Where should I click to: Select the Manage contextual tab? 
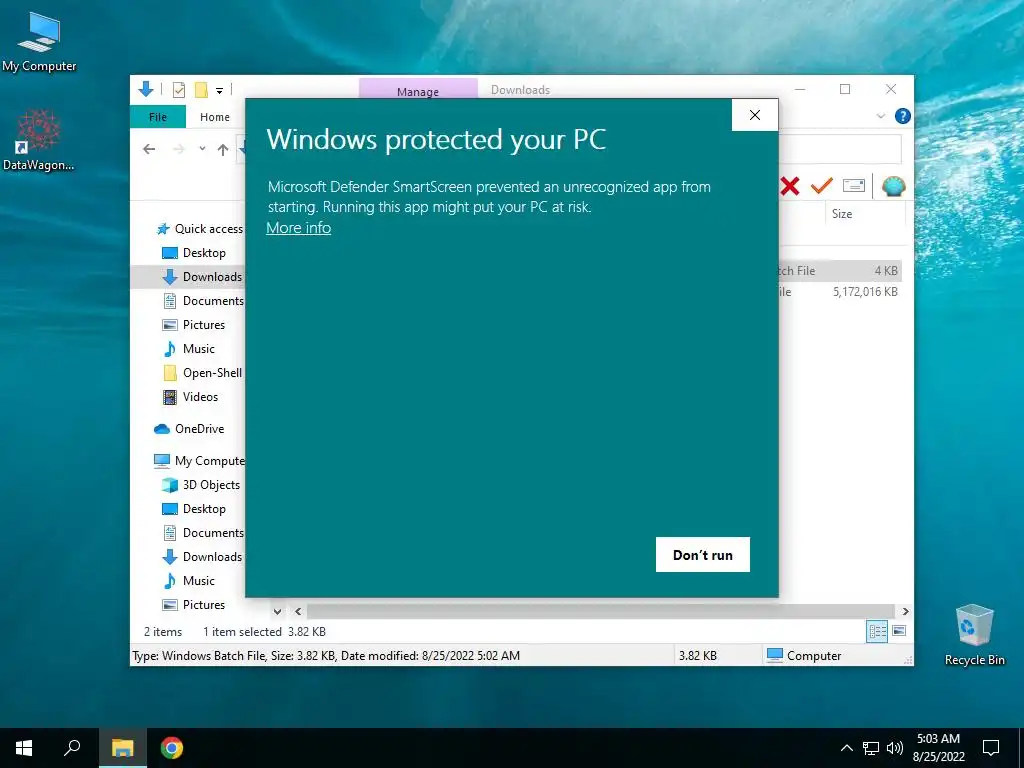[x=418, y=89]
